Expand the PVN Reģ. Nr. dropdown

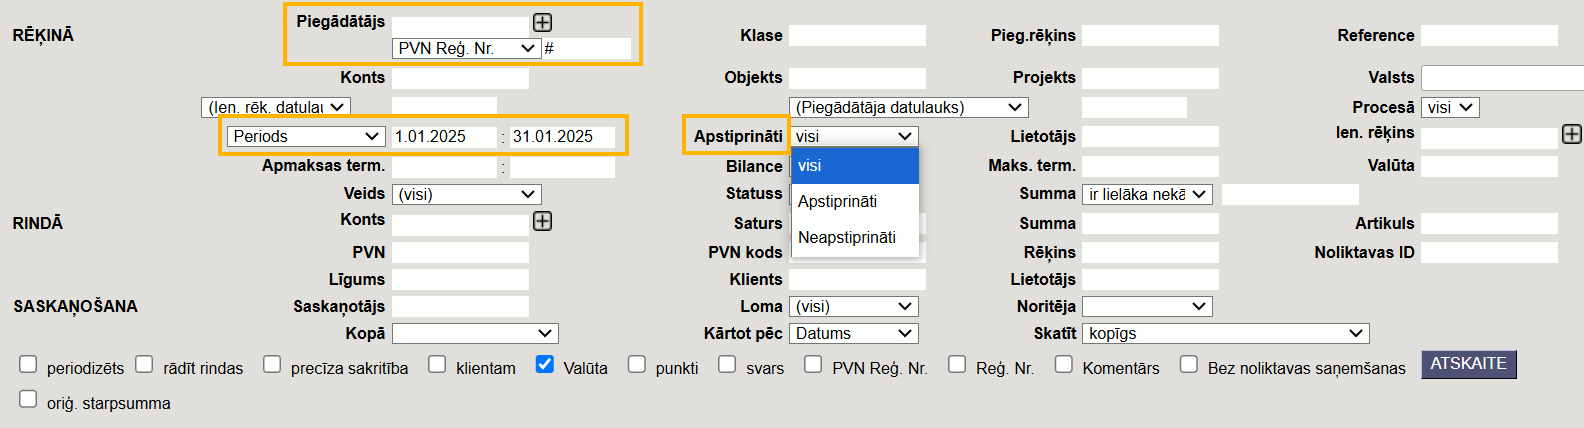[467, 48]
